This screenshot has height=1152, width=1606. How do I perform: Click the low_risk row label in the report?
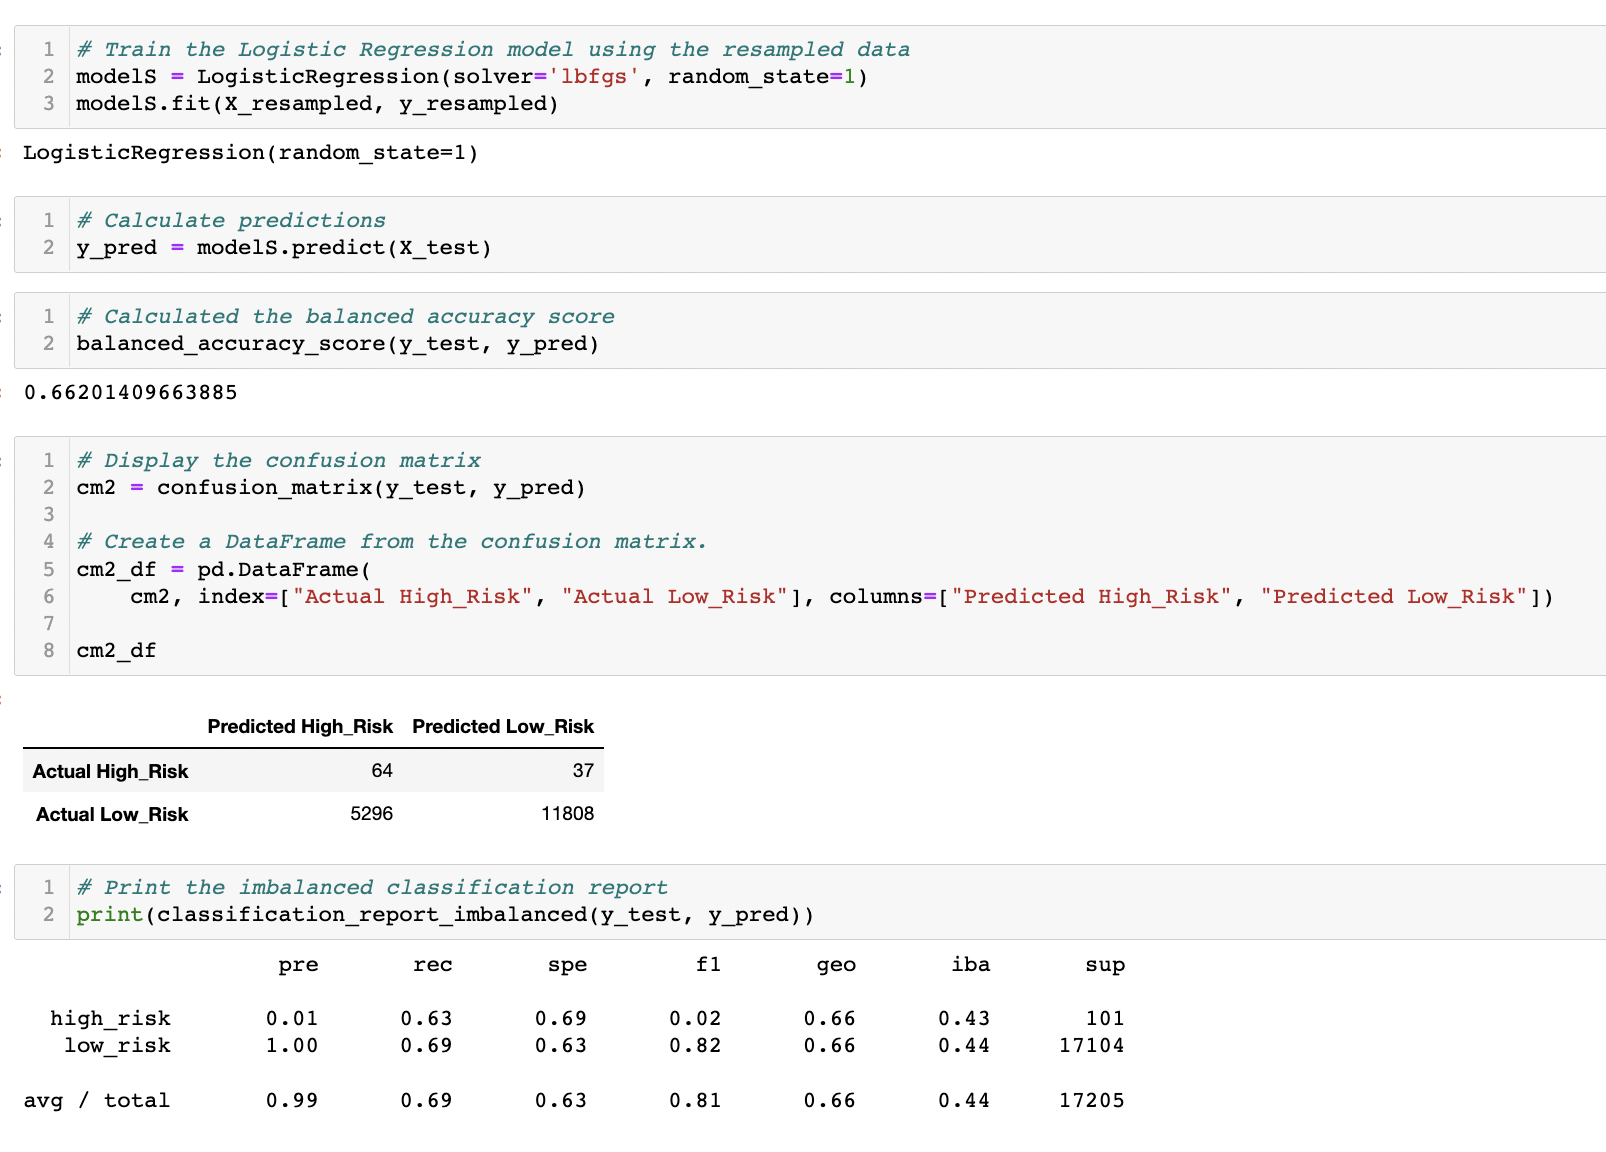point(117,1046)
